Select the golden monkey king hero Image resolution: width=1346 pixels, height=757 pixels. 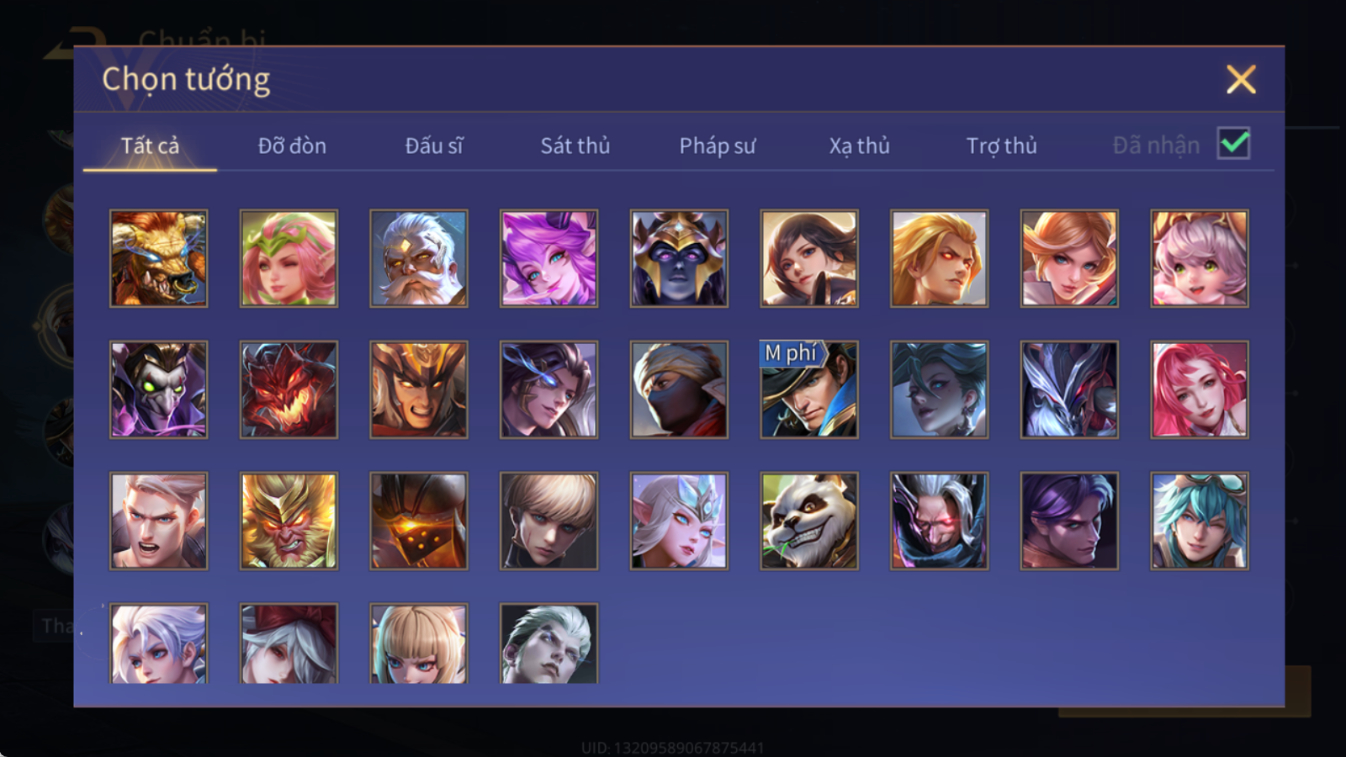click(x=289, y=521)
